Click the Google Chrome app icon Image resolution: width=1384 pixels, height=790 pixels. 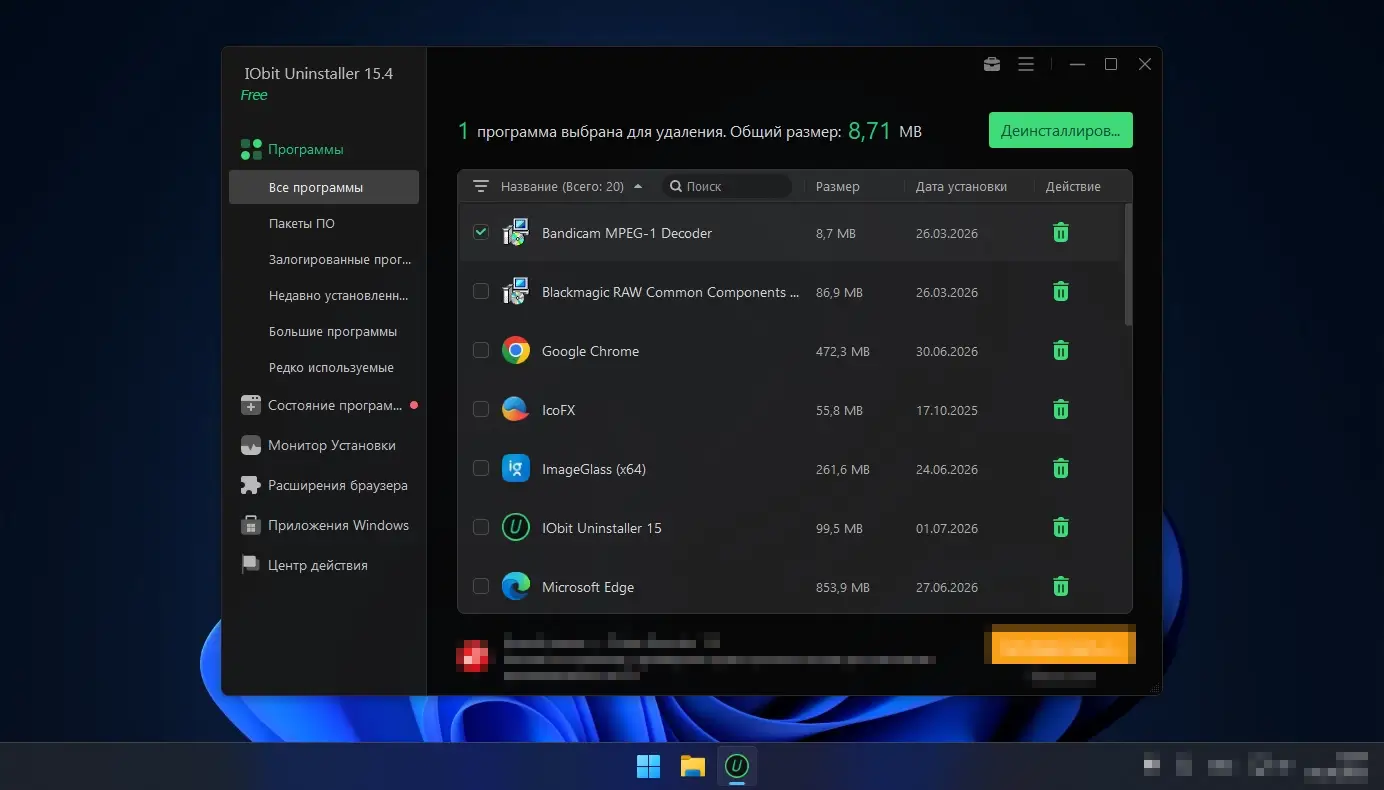click(x=515, y=351)
